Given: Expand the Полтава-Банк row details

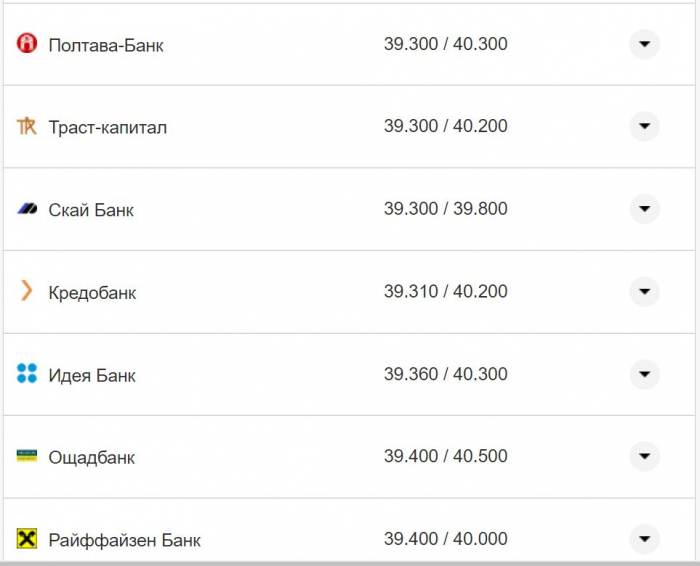Looking at the screenshot, I should [644, 44].
